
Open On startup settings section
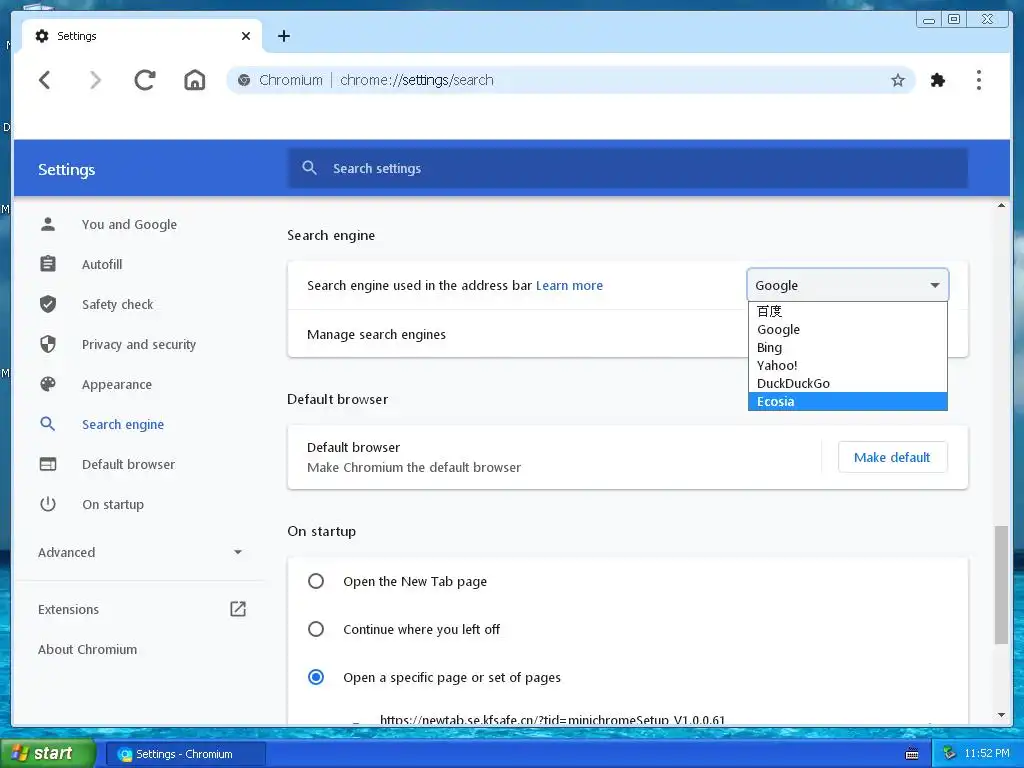click(113, 504)
